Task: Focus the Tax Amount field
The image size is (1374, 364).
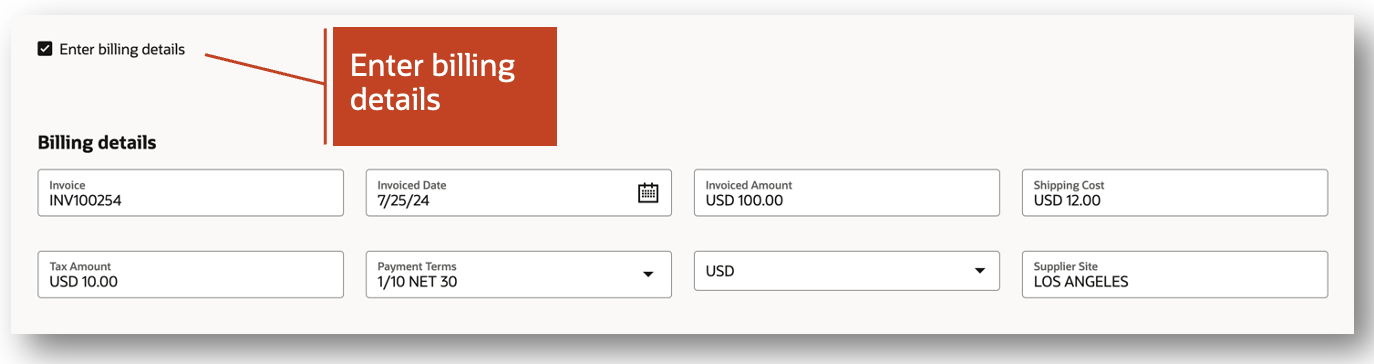Action: click(x=191, y=274)
